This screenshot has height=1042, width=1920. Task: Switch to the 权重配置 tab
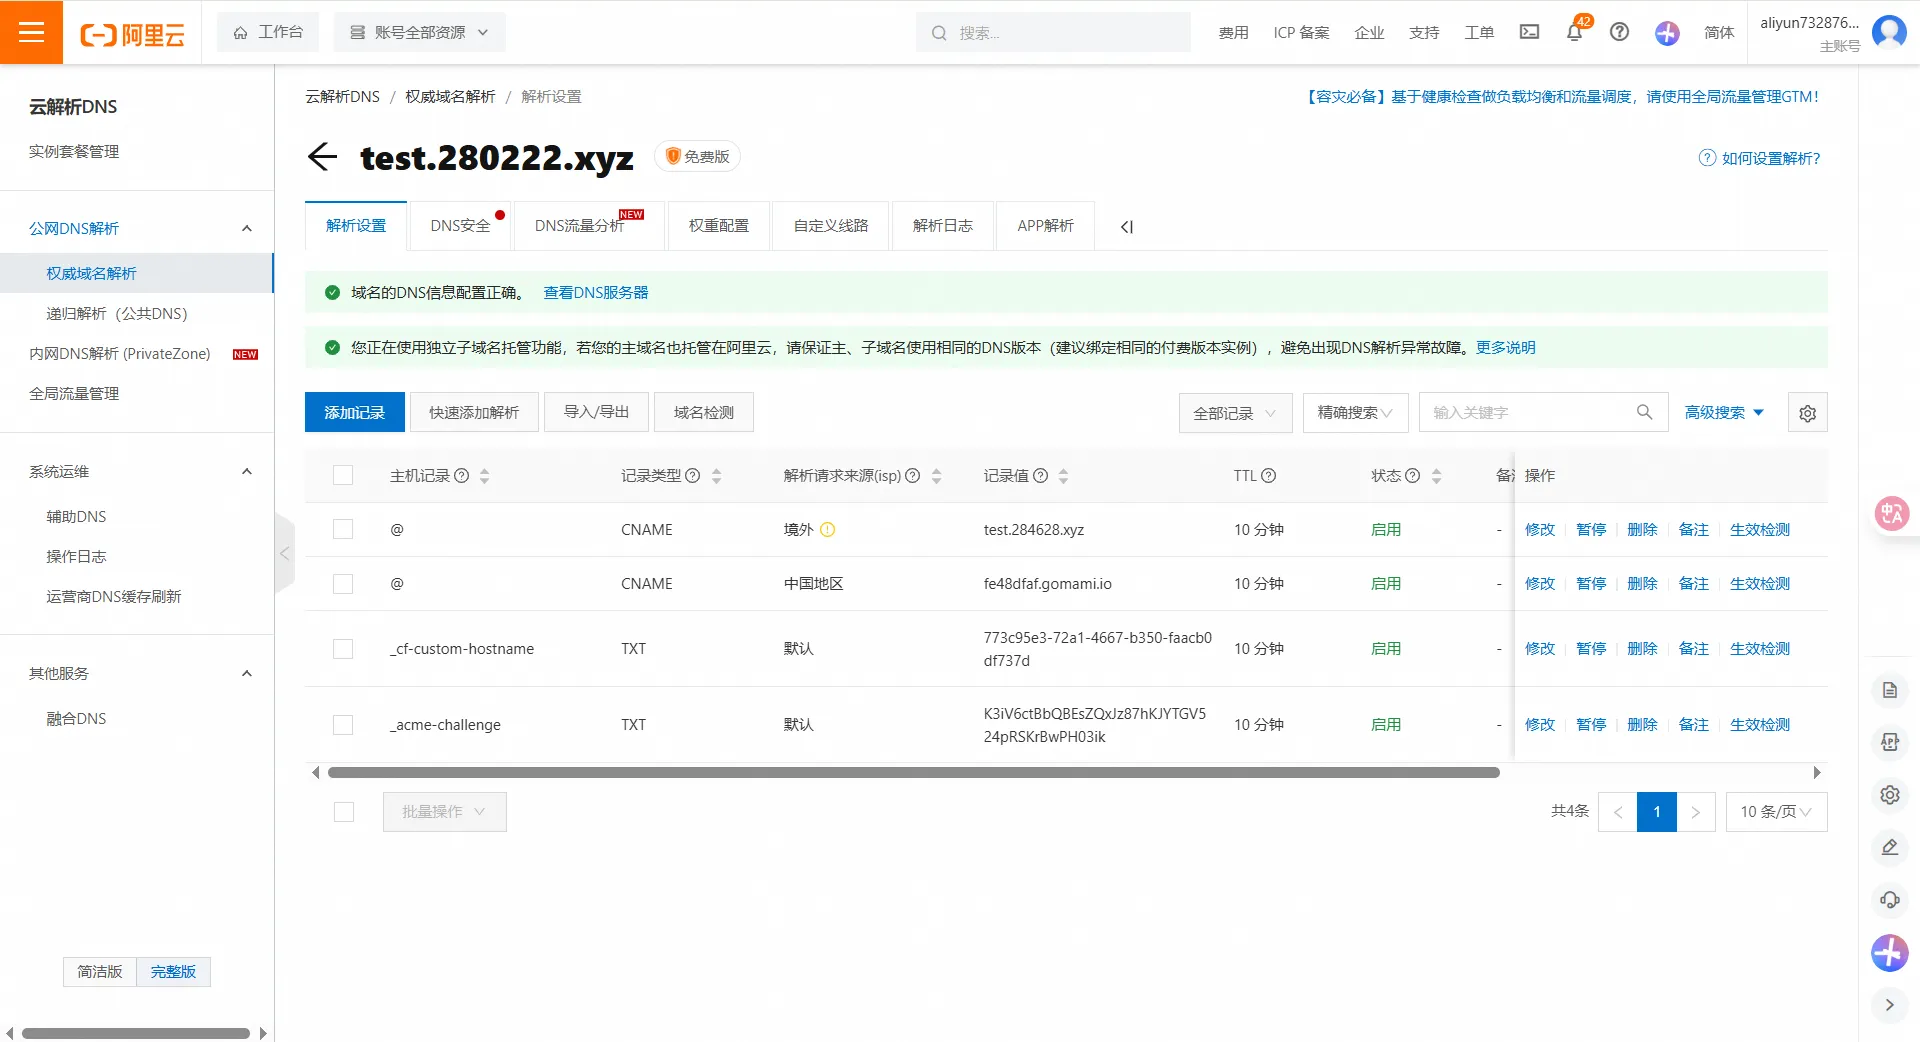coord(718,226)
